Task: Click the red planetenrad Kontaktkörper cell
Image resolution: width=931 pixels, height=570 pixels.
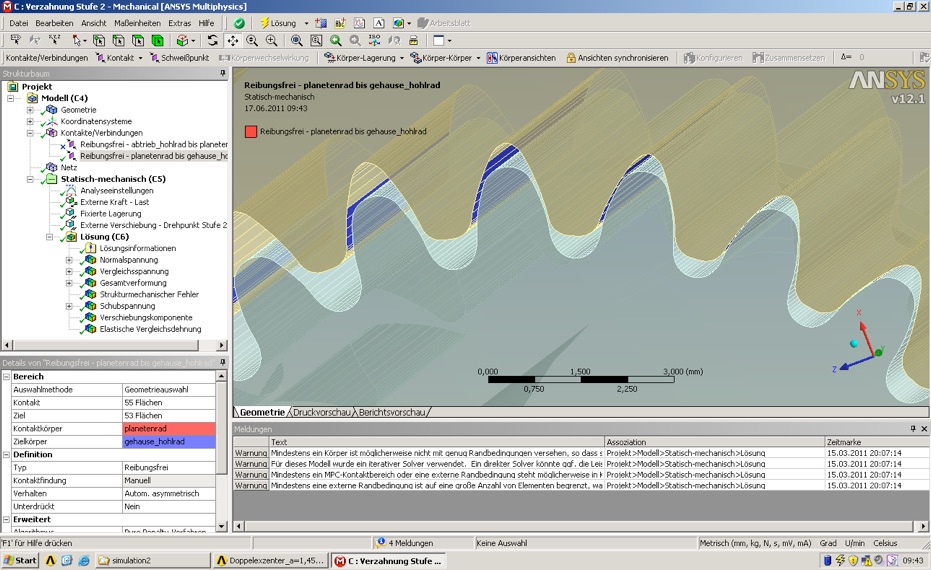Action: 169,429
